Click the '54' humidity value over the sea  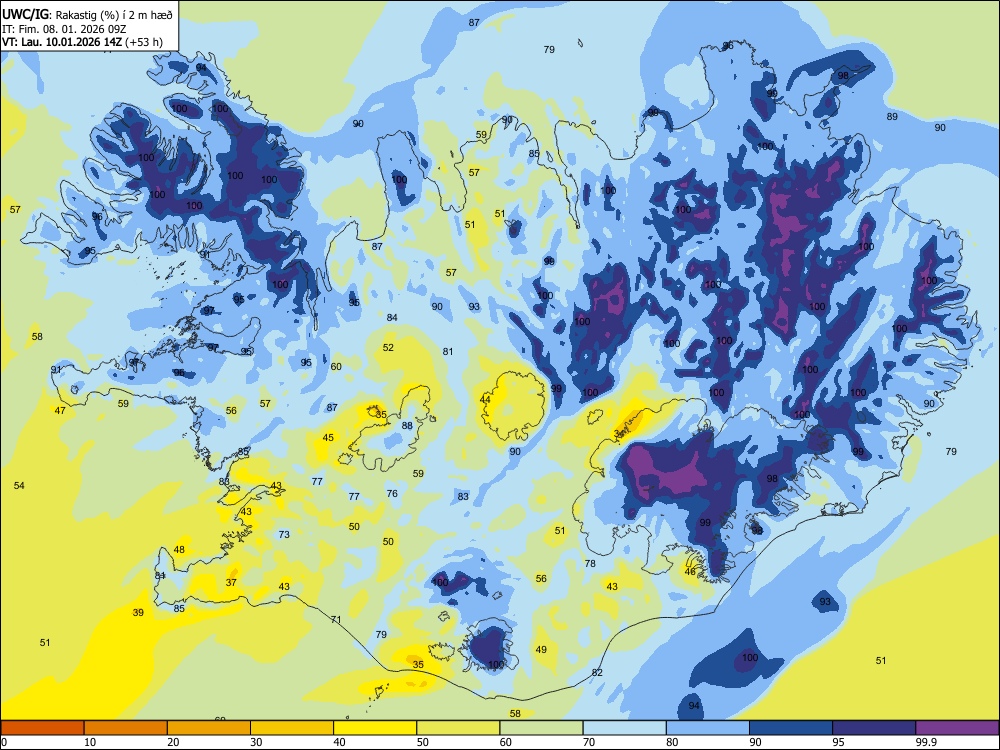click(19, 486)
